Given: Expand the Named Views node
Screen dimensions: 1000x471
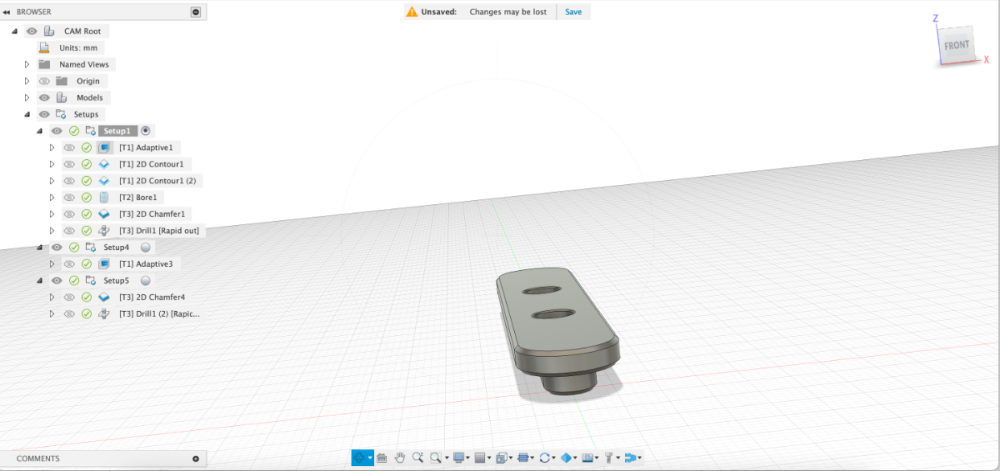Looking at the screenshot, I should point(27,64).
